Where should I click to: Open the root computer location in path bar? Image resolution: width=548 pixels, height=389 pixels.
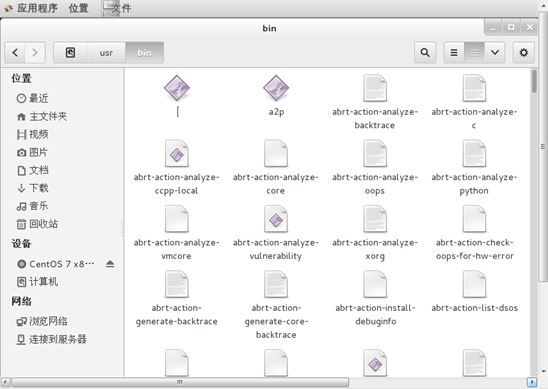[x=70, y=53]
